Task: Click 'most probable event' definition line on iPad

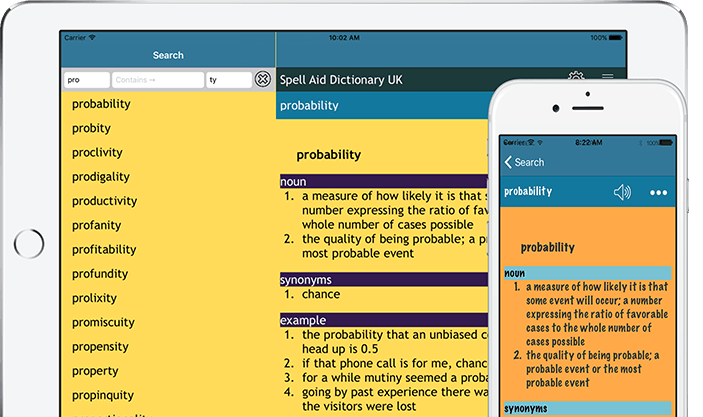Action: point(358,253)
